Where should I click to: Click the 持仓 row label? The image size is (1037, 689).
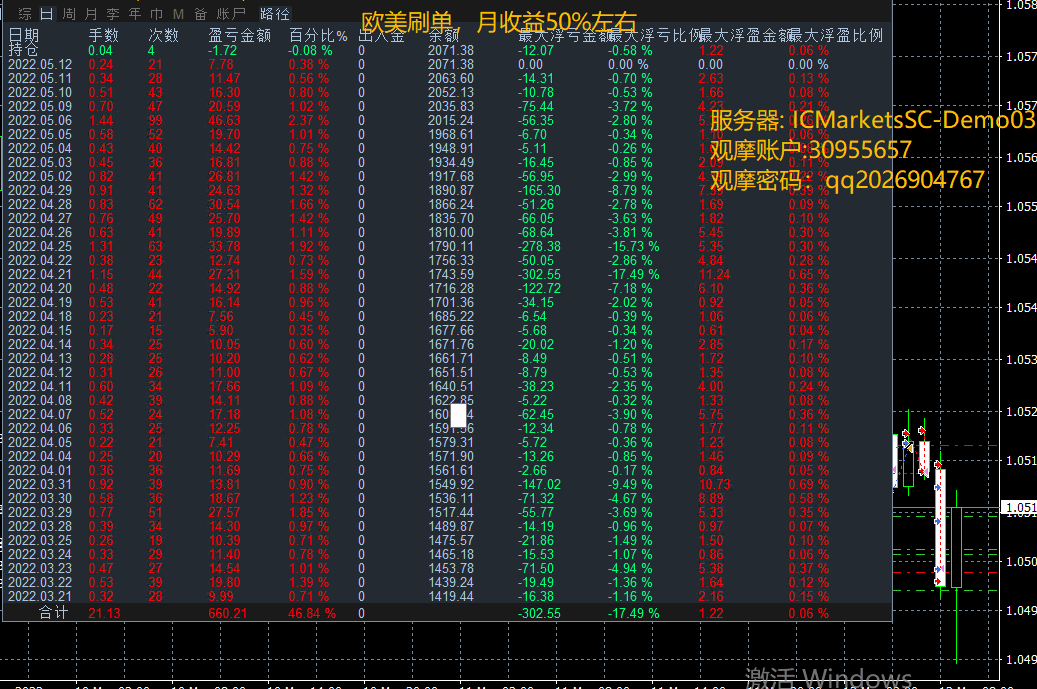pyautogui.click(x=23, y=50)
